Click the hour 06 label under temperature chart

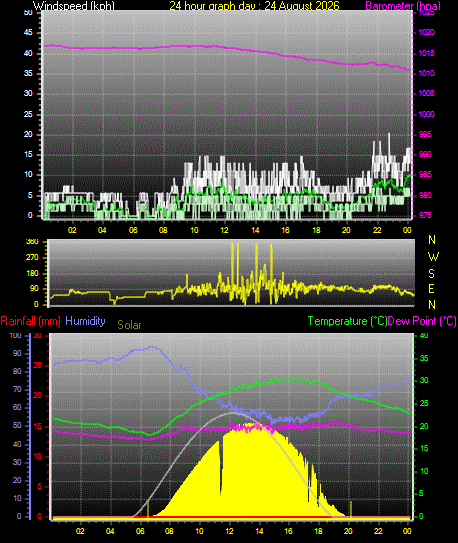pos(140,531)
